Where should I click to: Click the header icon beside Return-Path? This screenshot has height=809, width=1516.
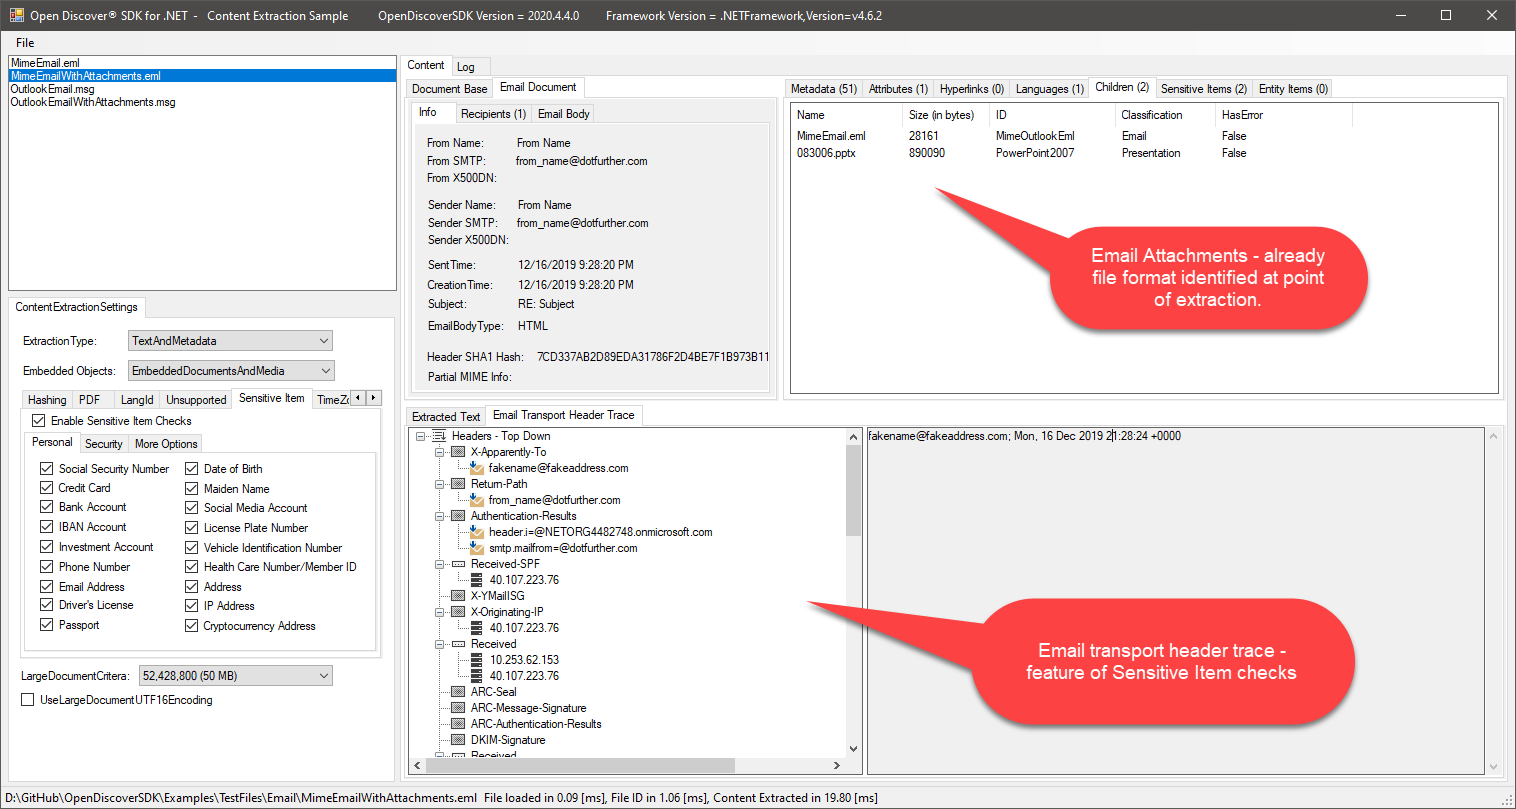tap(458, 484)
